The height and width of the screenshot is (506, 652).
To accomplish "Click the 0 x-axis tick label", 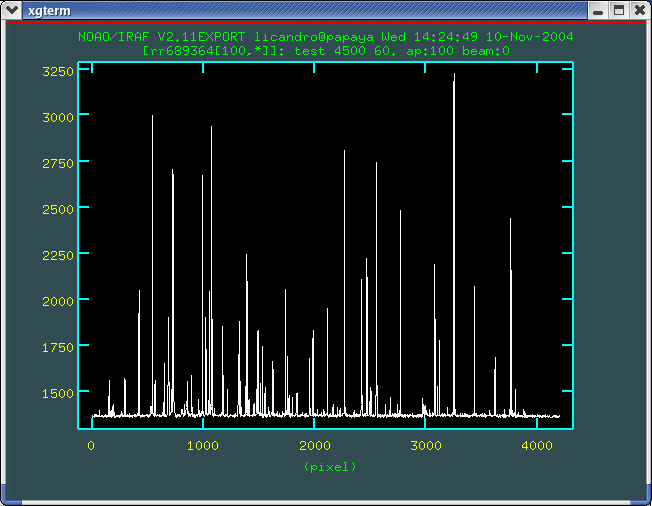I will pyautogui.click(x=91, y=446).
